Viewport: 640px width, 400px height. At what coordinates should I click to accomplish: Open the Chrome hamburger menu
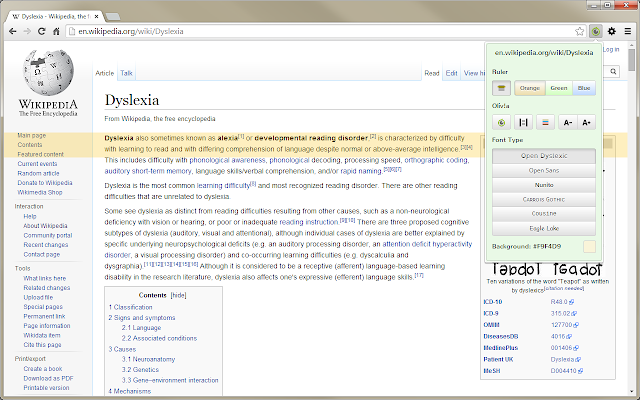(x=628, y=31)
